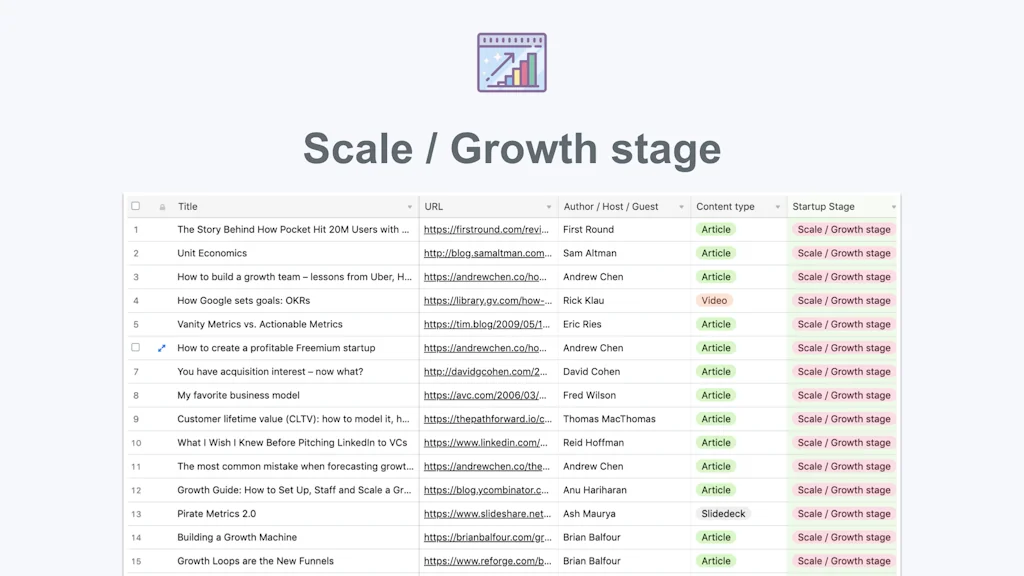Open the expand-record icon on the Freemium startup row
Viewport: 1024px width, 576px height.
click(x=162, y=348)
